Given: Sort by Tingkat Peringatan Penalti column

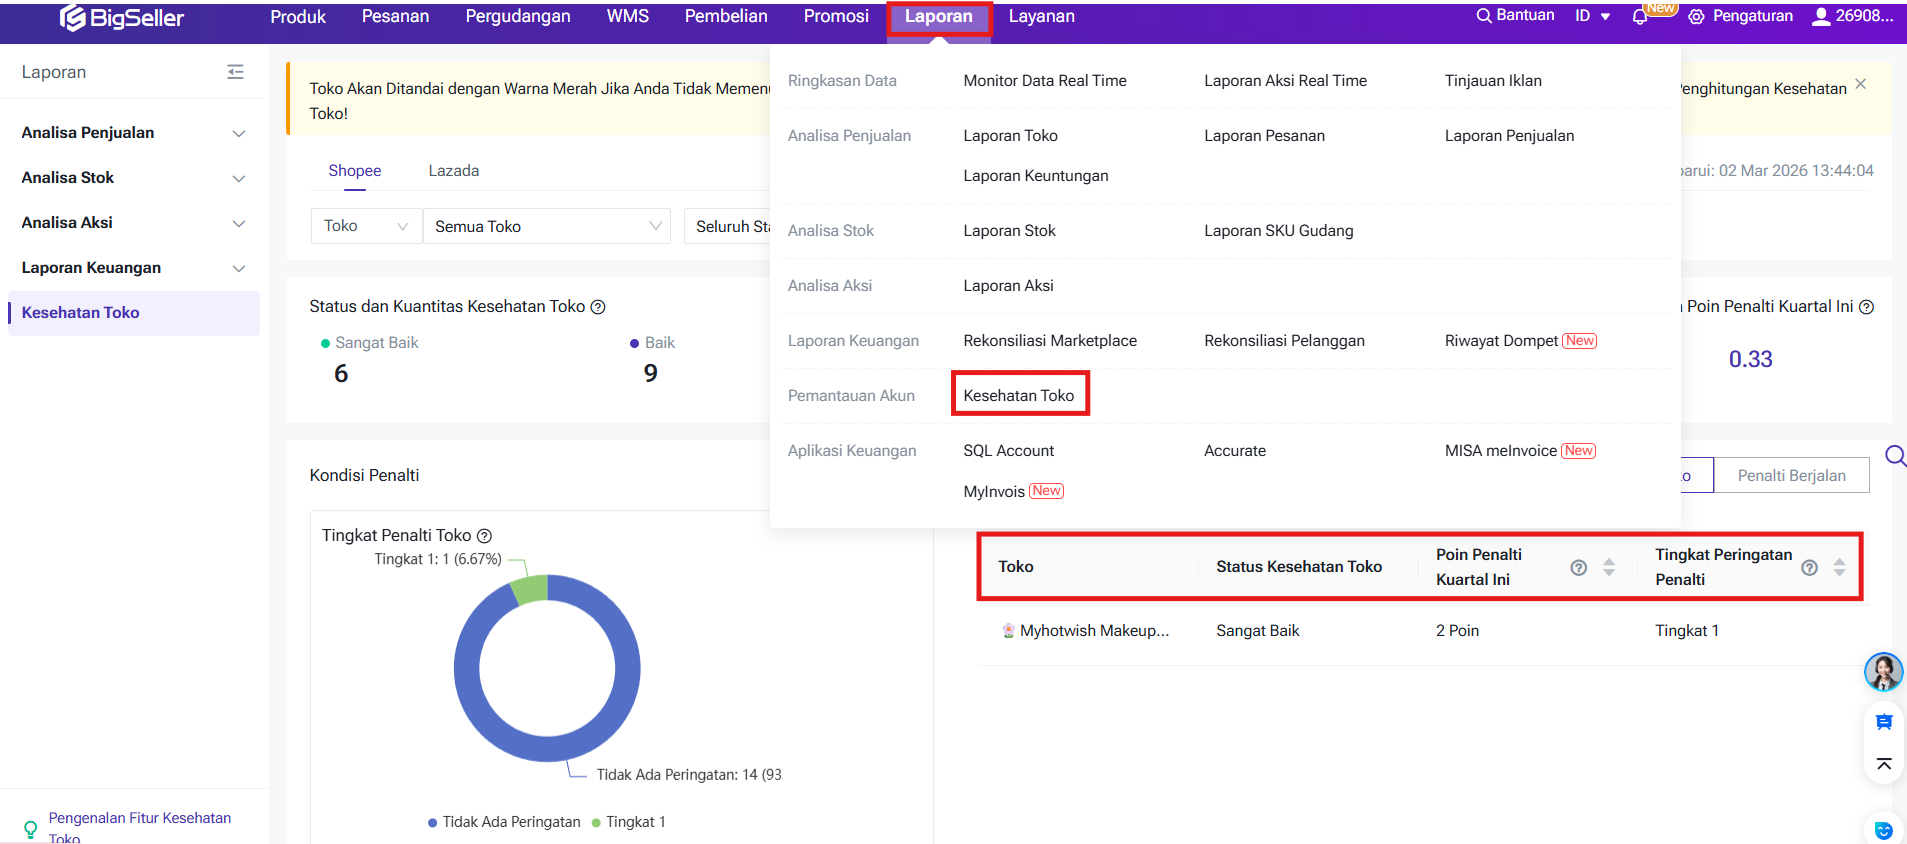Looking at the screenshot, I should click(1839, 567).
